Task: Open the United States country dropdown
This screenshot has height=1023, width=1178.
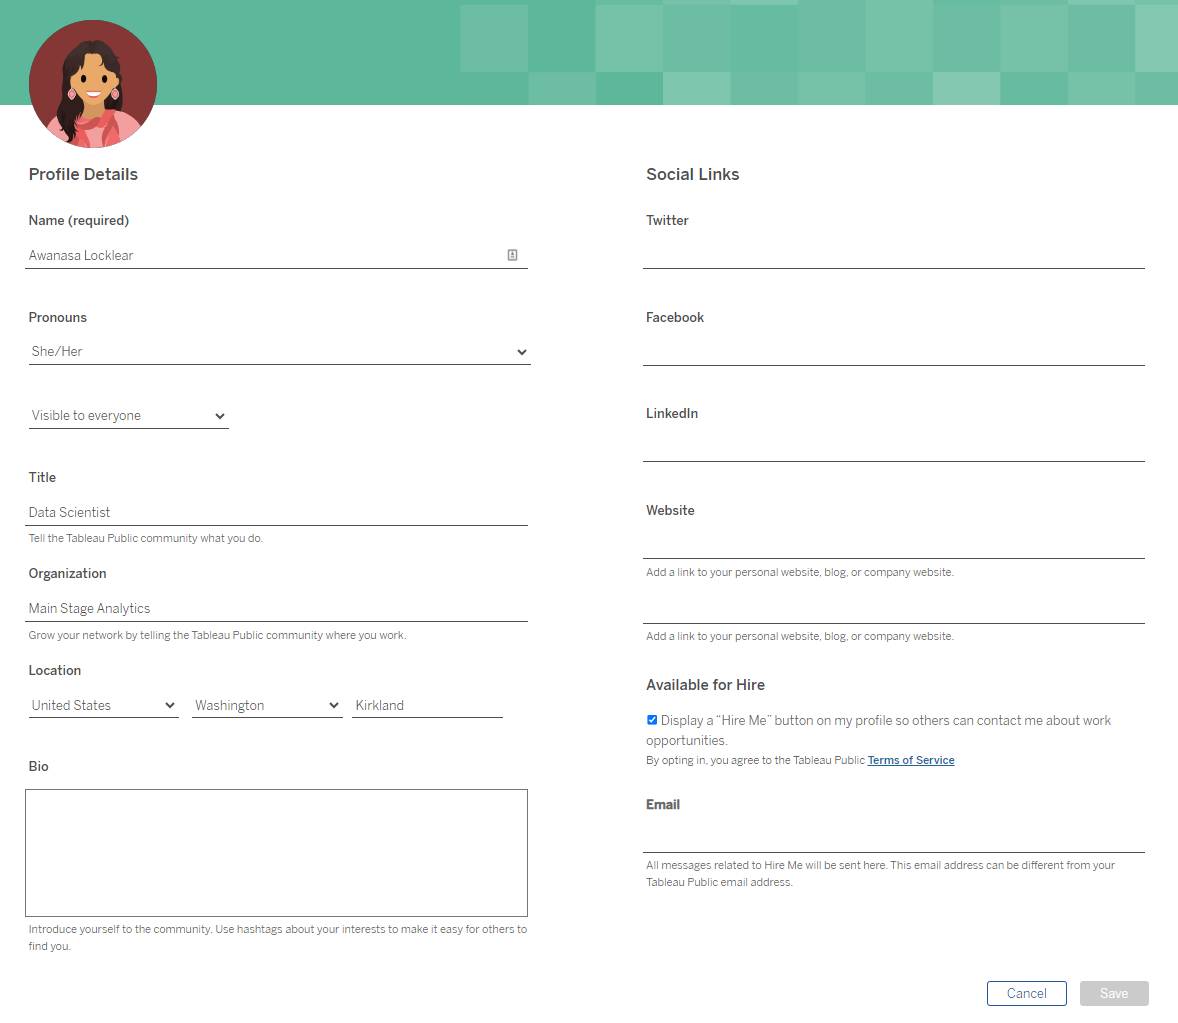Action: coord(103,704)
